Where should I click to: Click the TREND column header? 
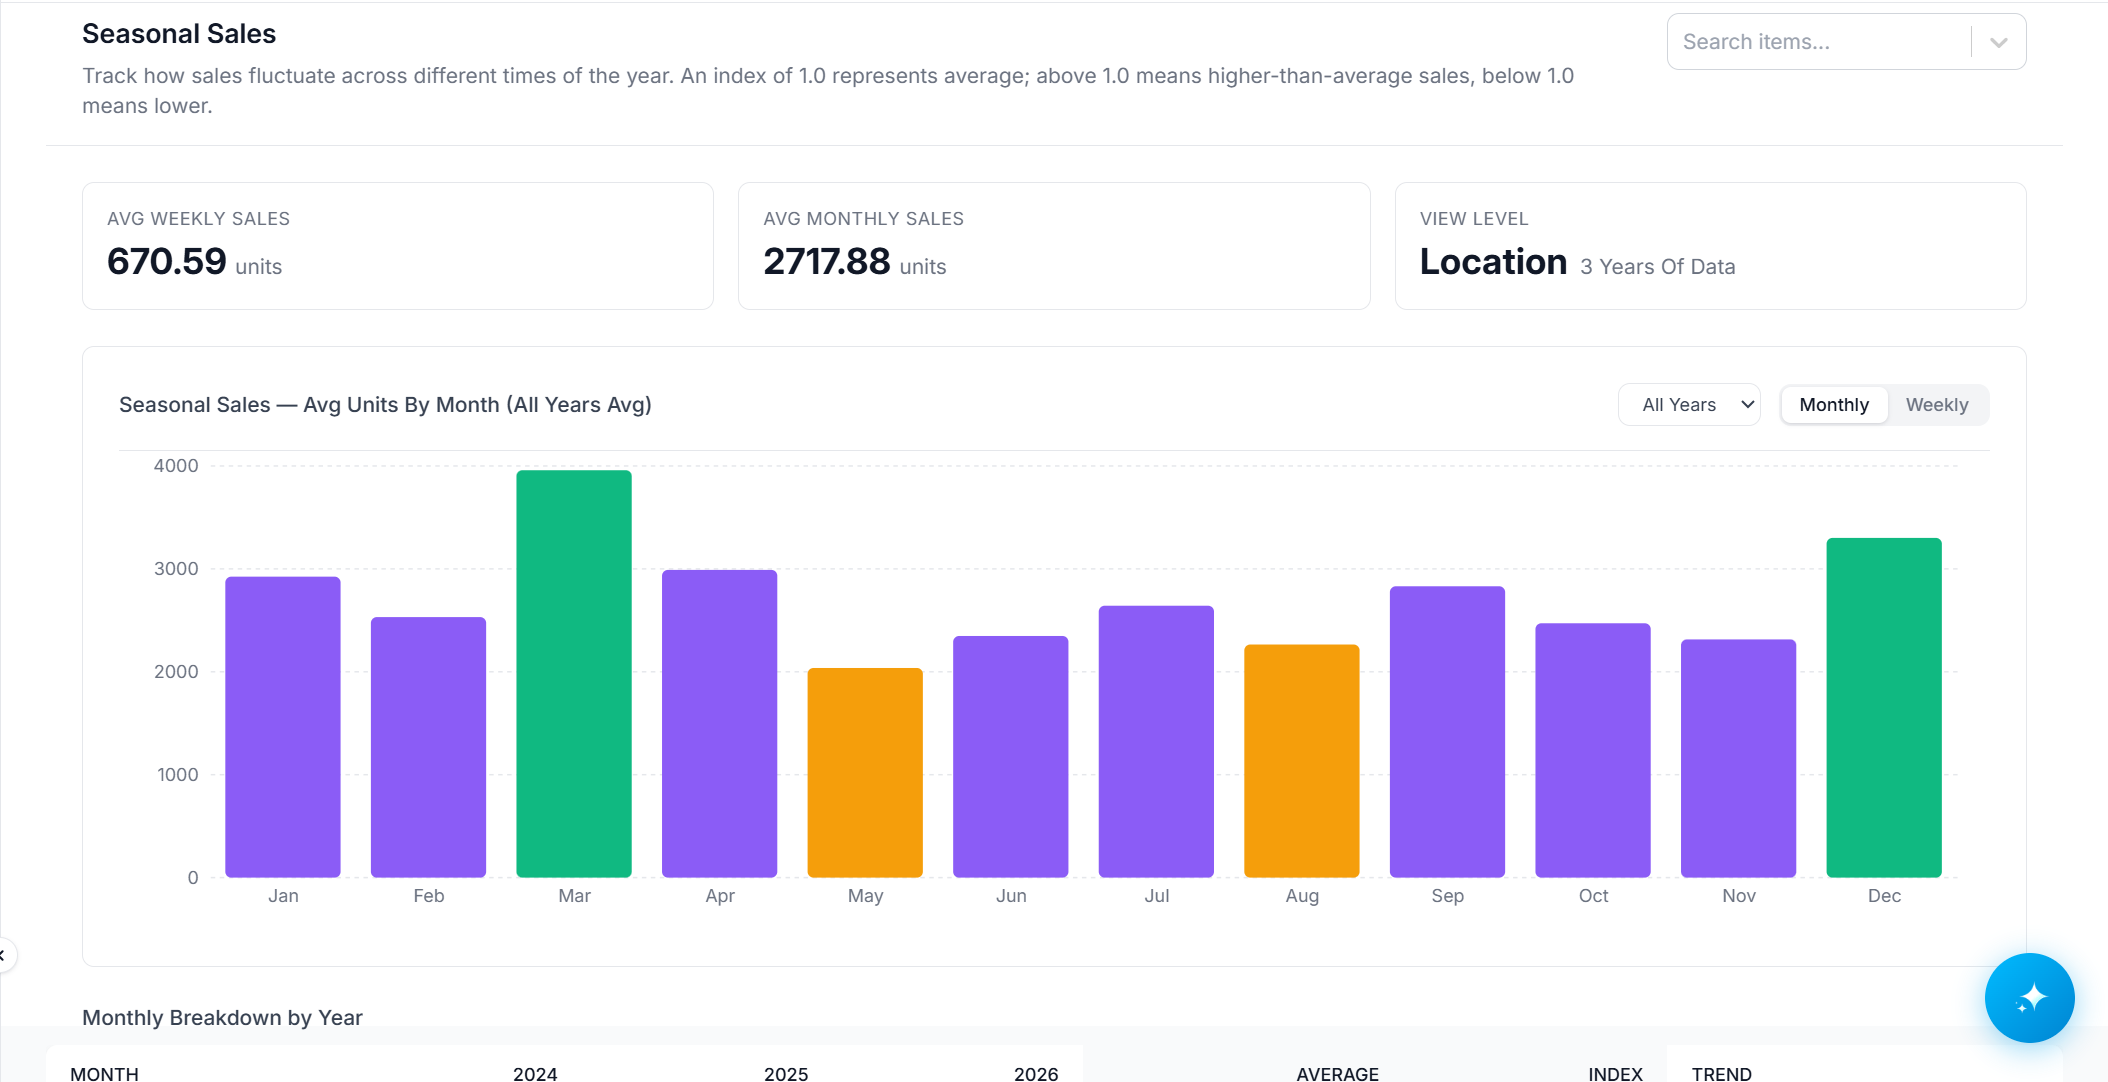click(1721, 1073)
